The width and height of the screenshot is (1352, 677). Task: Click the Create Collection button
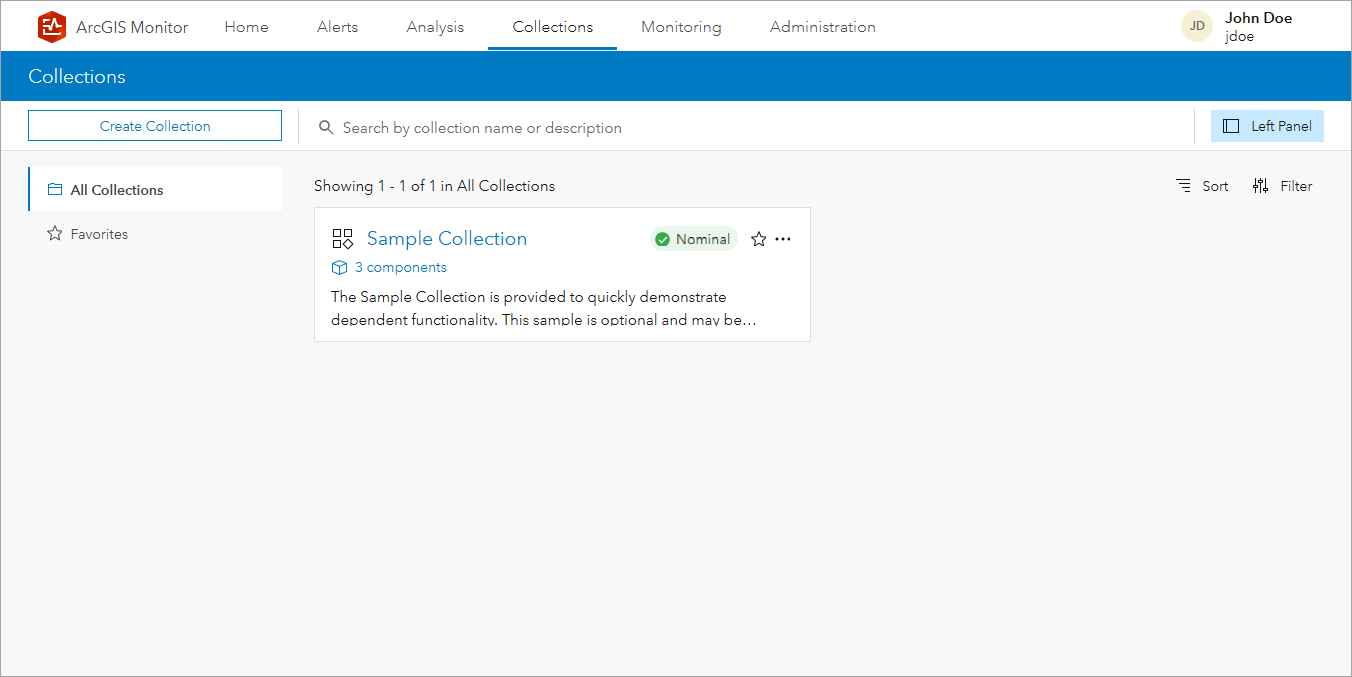154,126
